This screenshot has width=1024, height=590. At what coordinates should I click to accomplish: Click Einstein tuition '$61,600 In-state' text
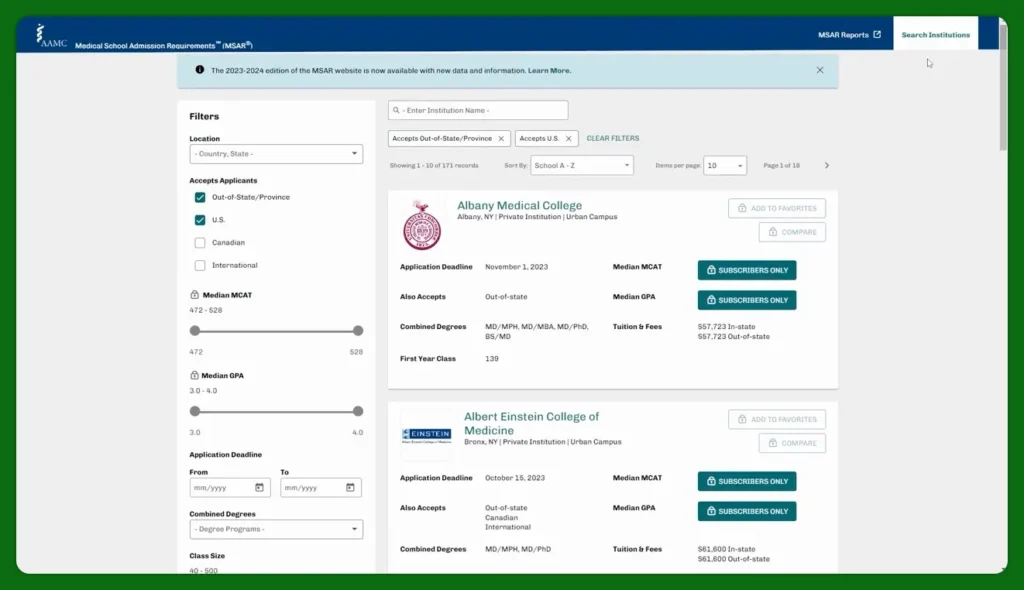726,549
